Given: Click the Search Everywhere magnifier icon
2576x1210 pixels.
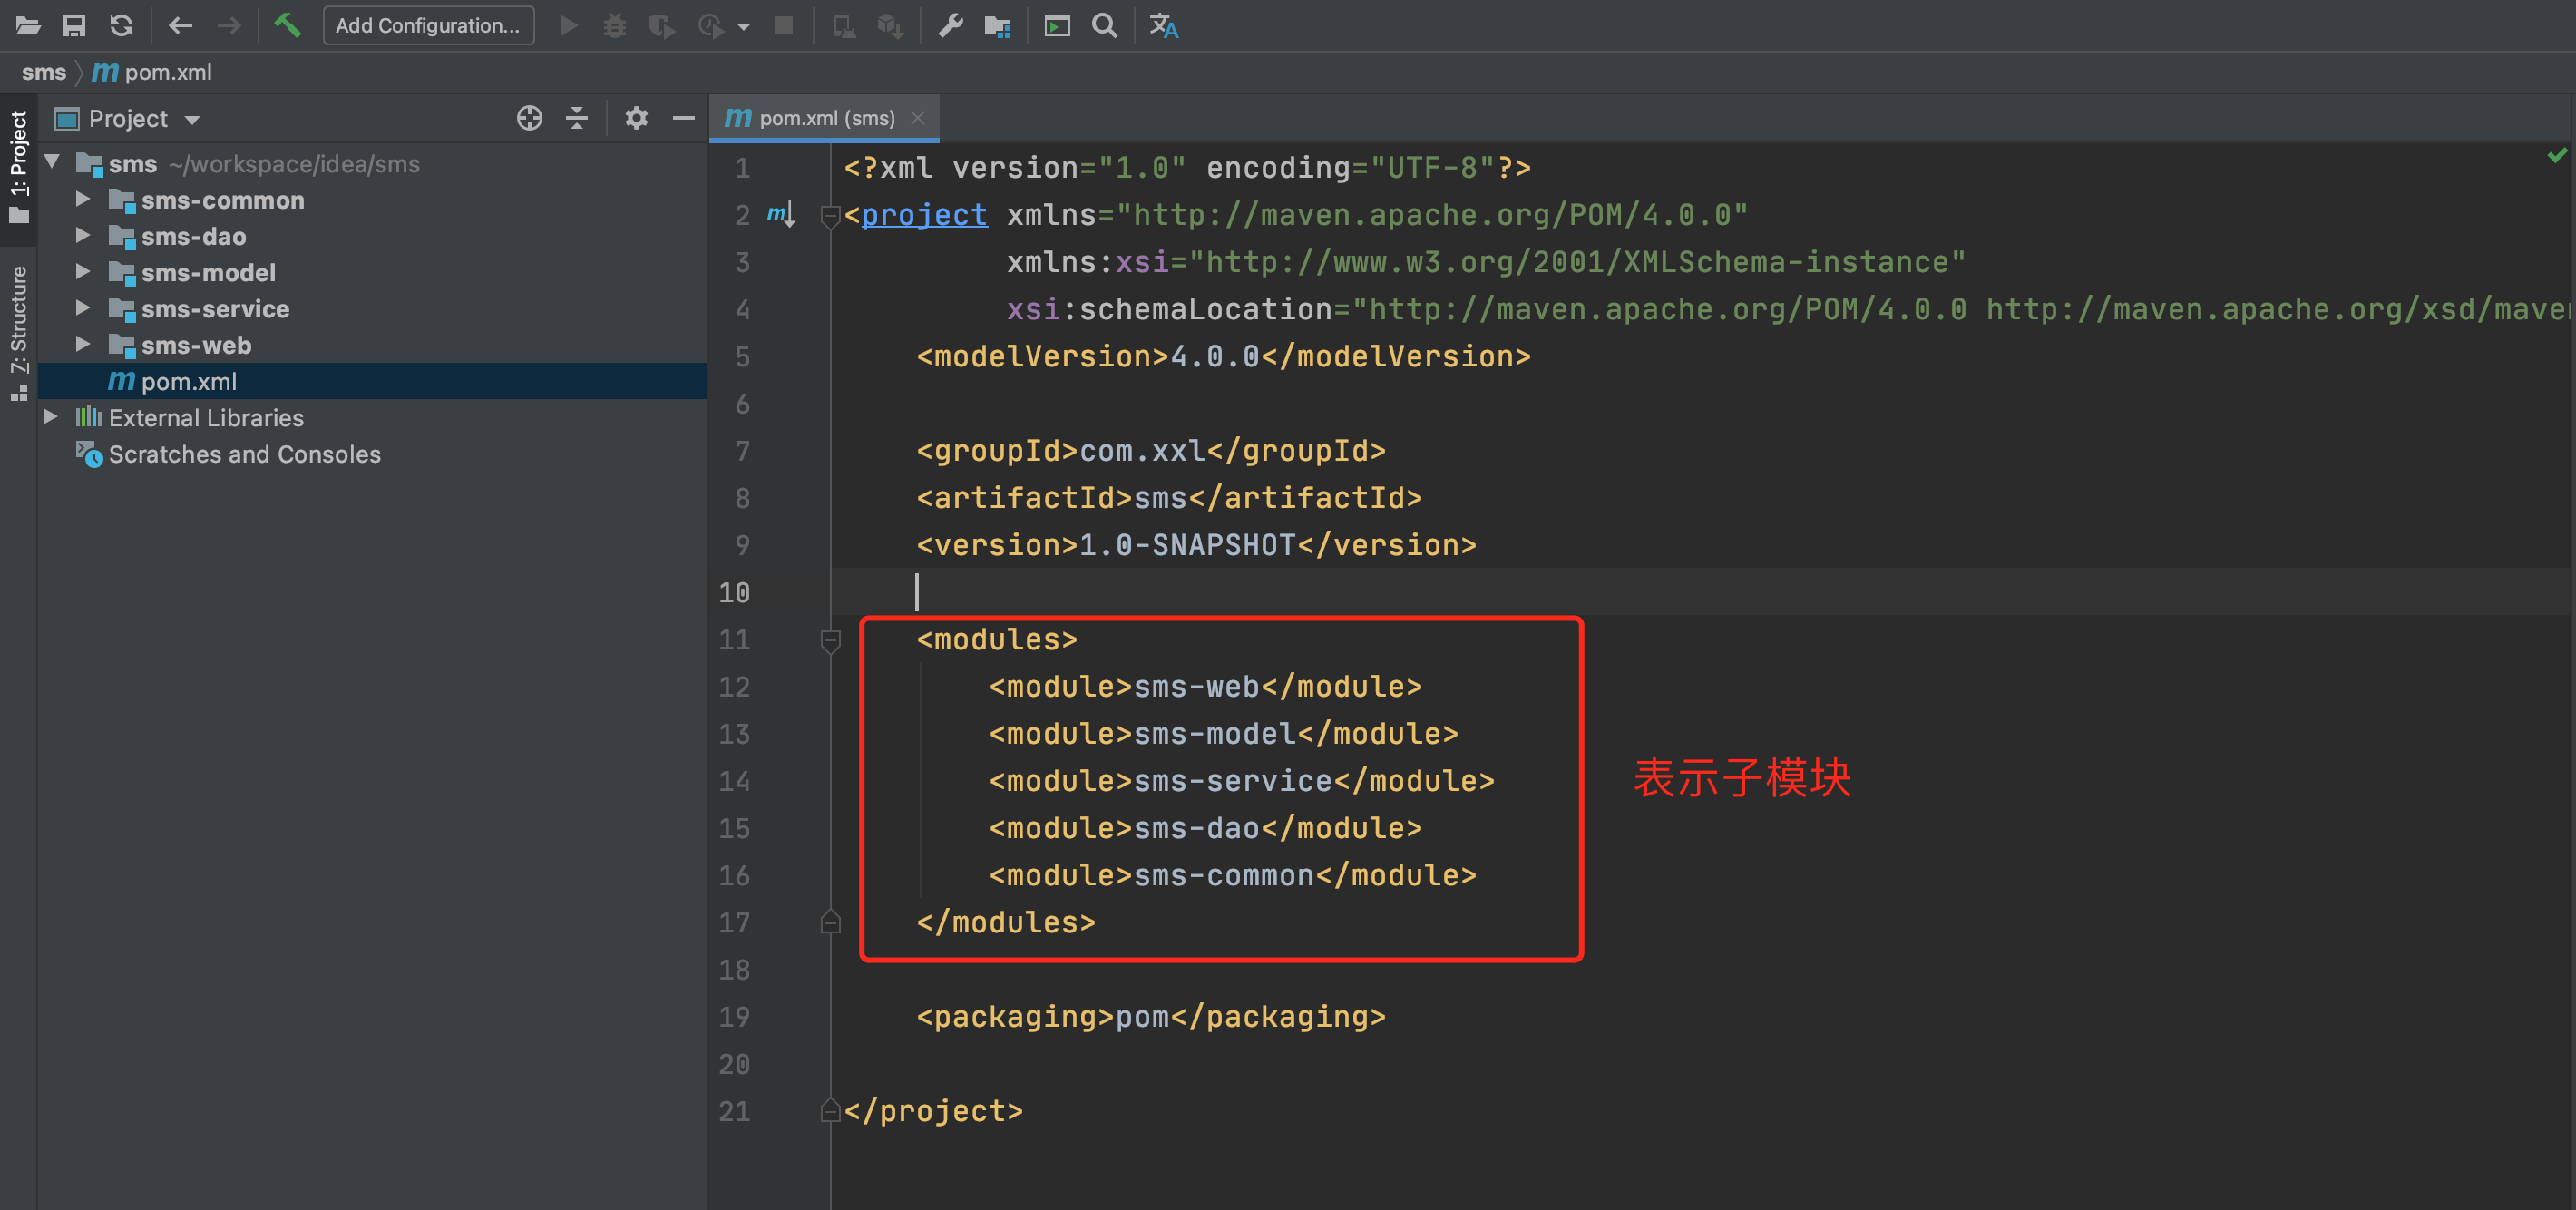Looking at the screenshot, I should point(1104,25).
